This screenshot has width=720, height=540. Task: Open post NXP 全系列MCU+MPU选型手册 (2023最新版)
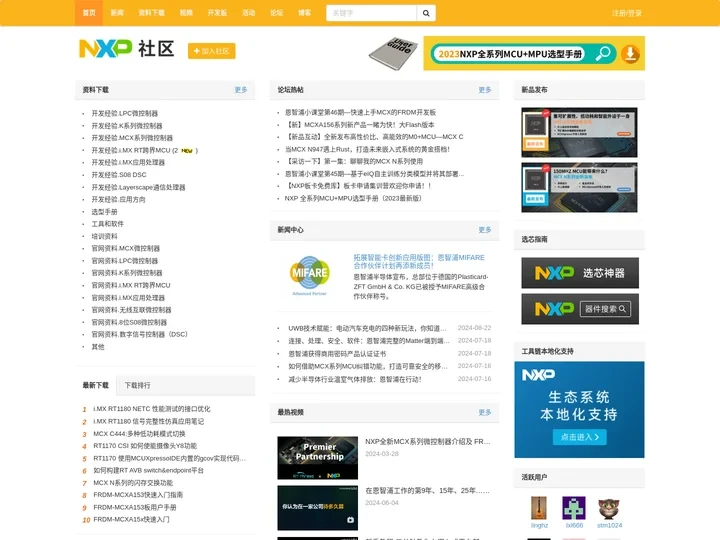click(353, 198)
